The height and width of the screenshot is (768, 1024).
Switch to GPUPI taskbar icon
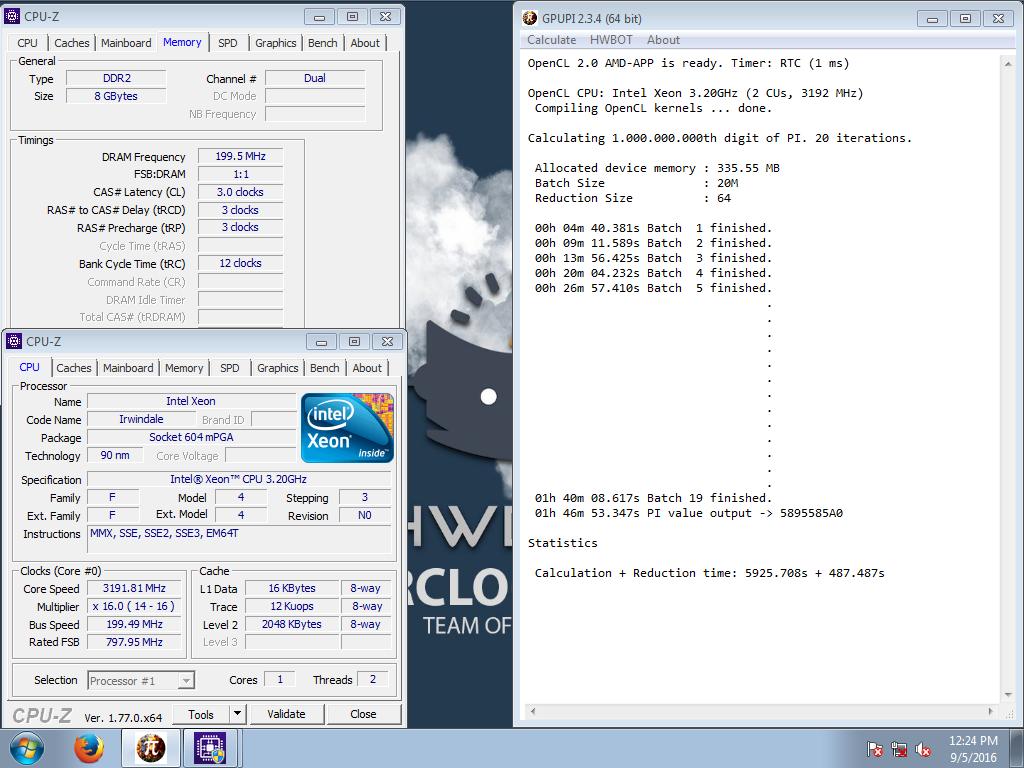click(150, 748)
